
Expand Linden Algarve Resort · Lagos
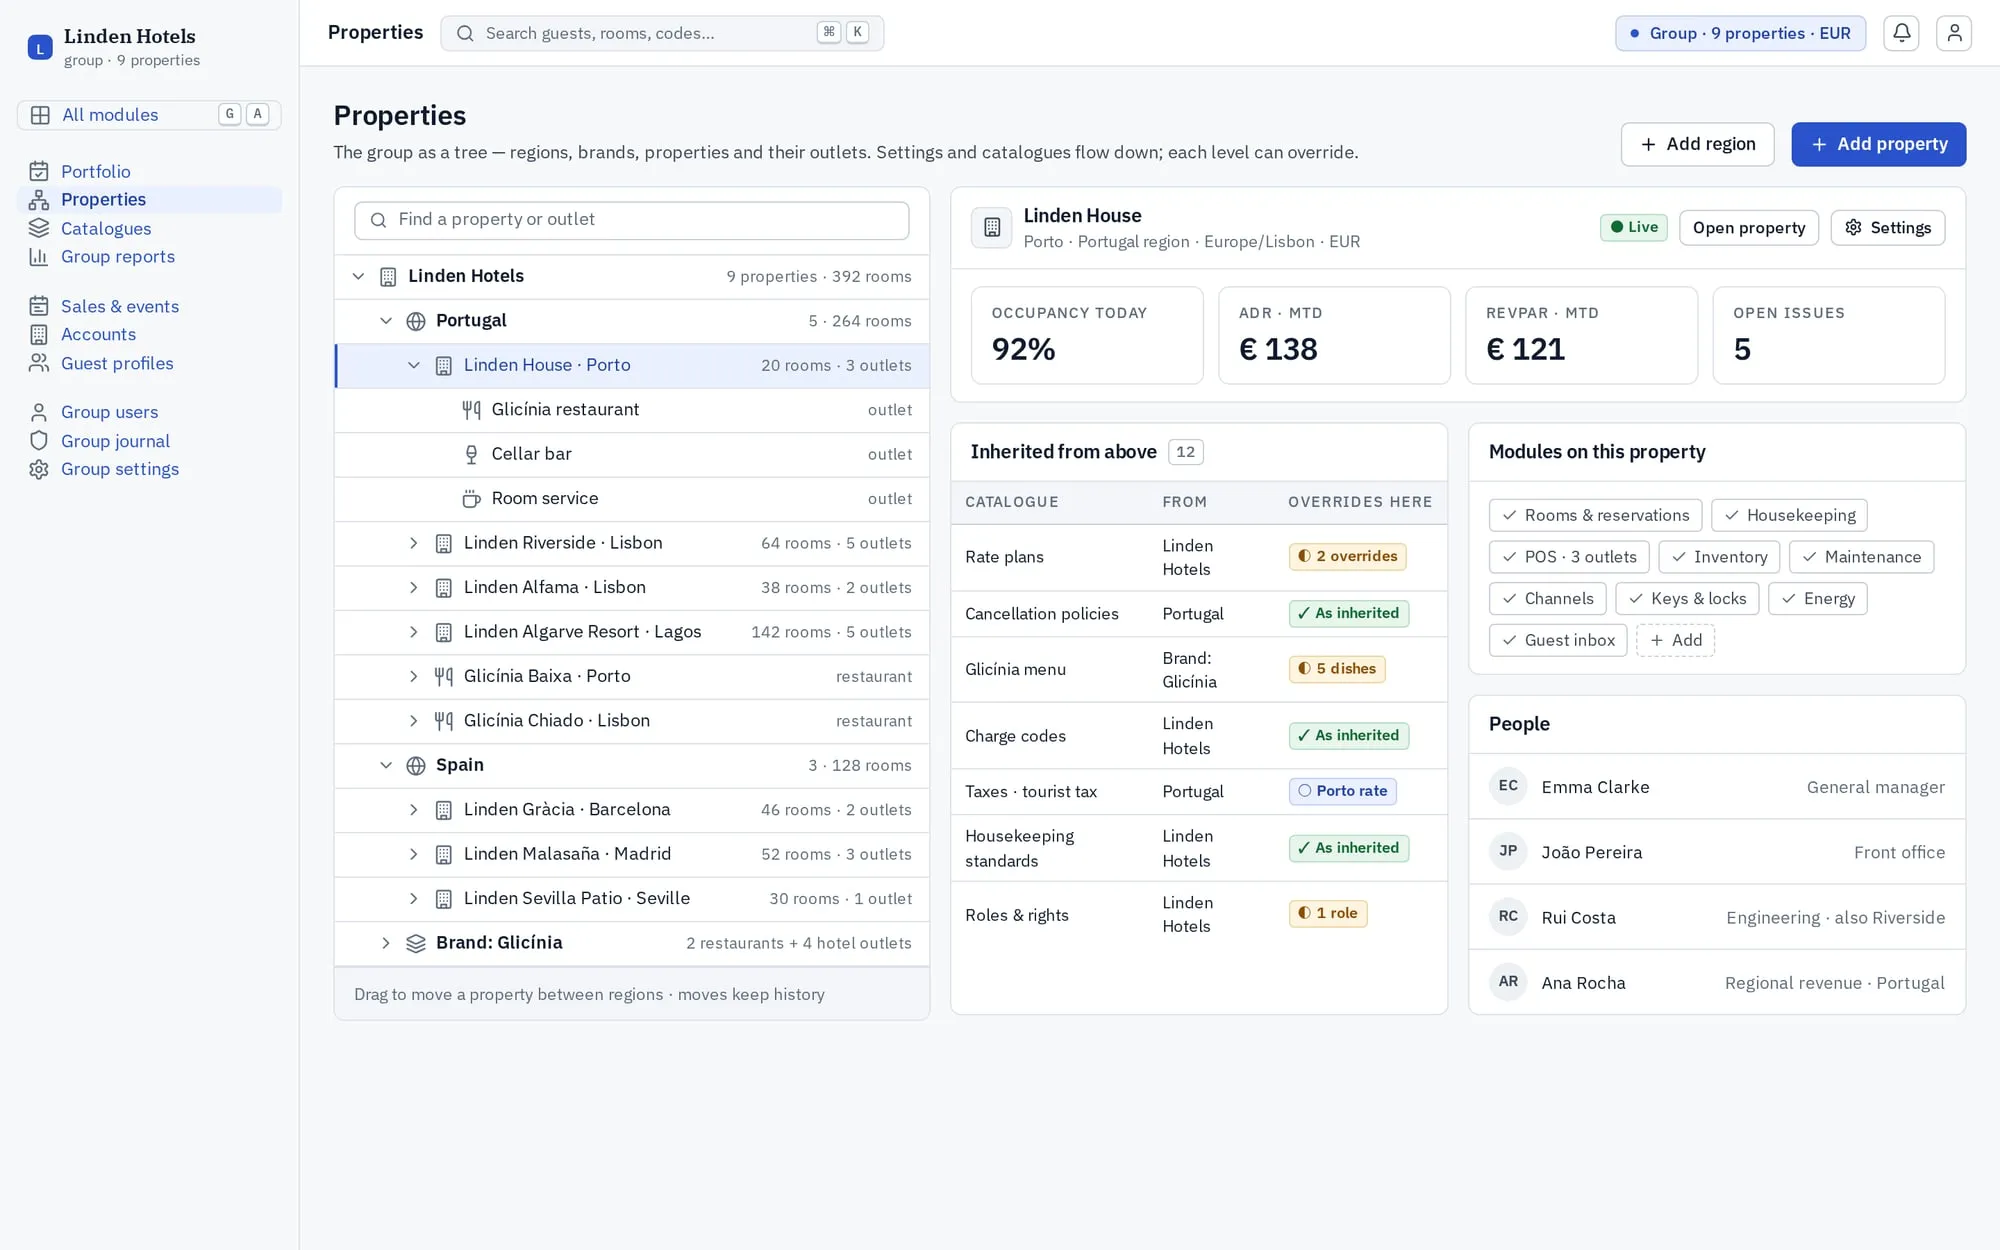pyautogui.click(x=413, y=632)
